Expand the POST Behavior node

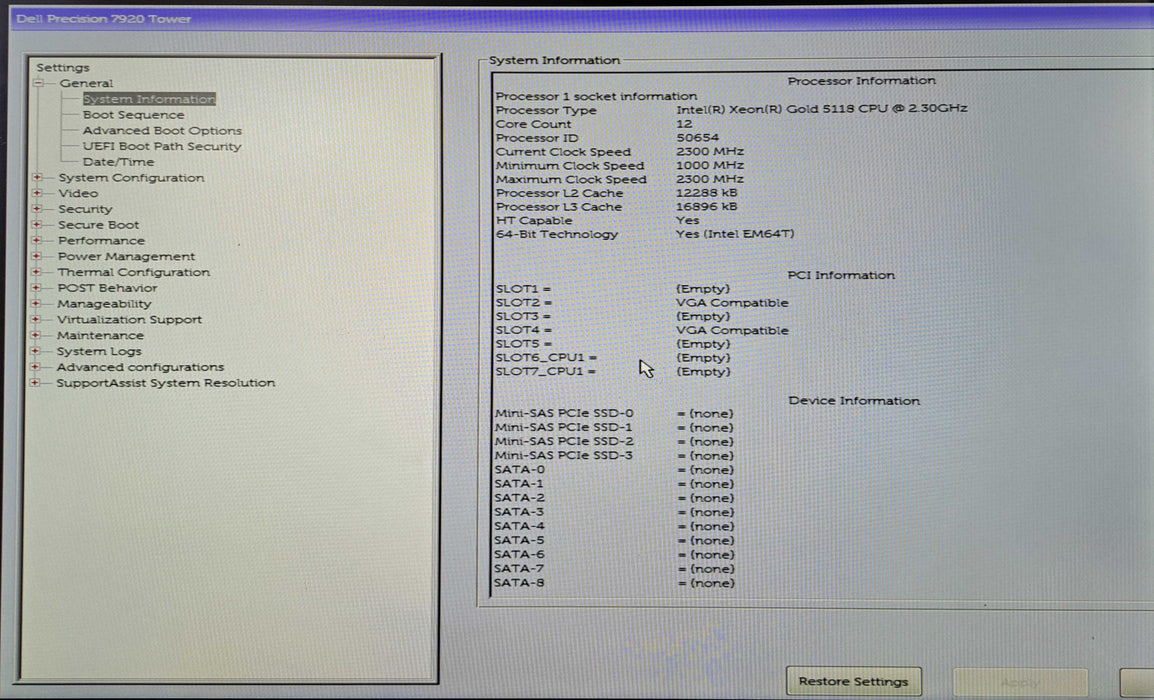tap(36, 288)
